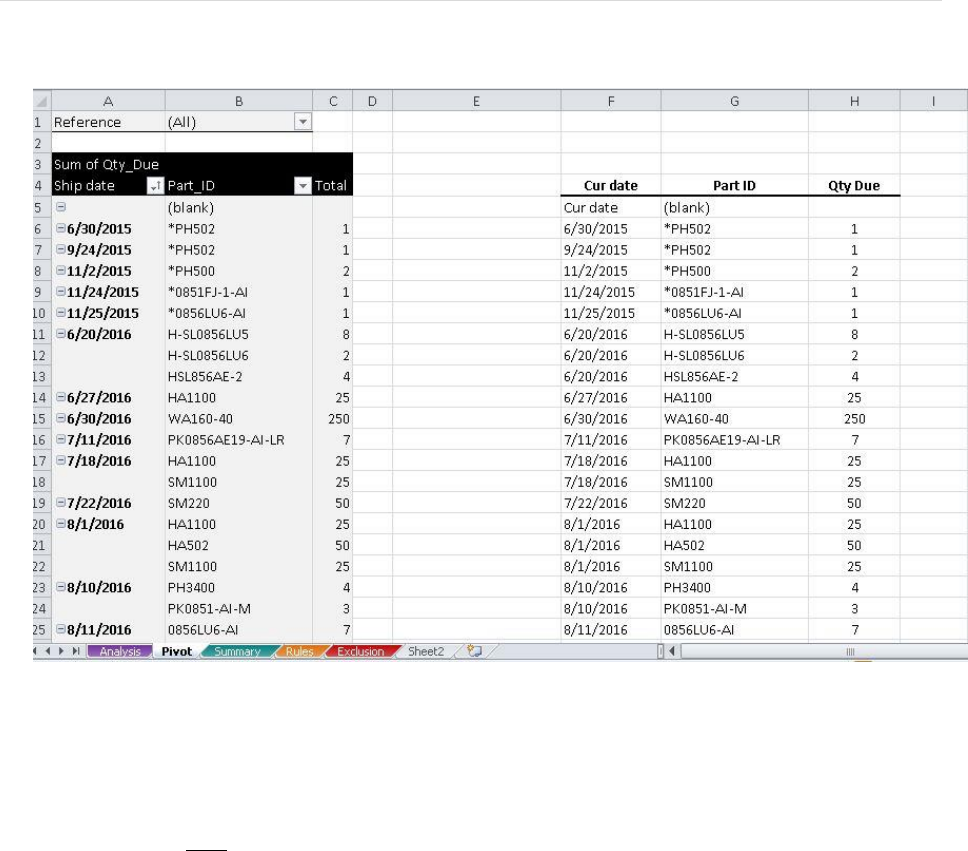Click the total value 250 in column C
This screenshot has height=851, width=968.
(333, 418)
